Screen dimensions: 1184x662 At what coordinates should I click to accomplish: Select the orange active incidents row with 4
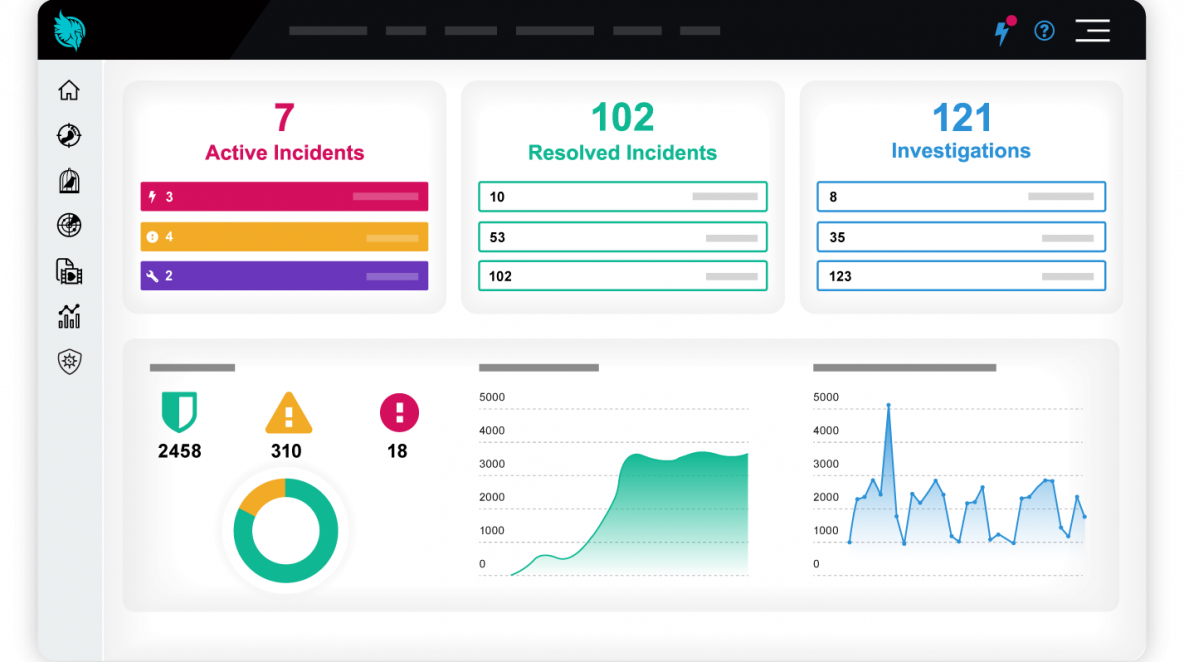284,237
